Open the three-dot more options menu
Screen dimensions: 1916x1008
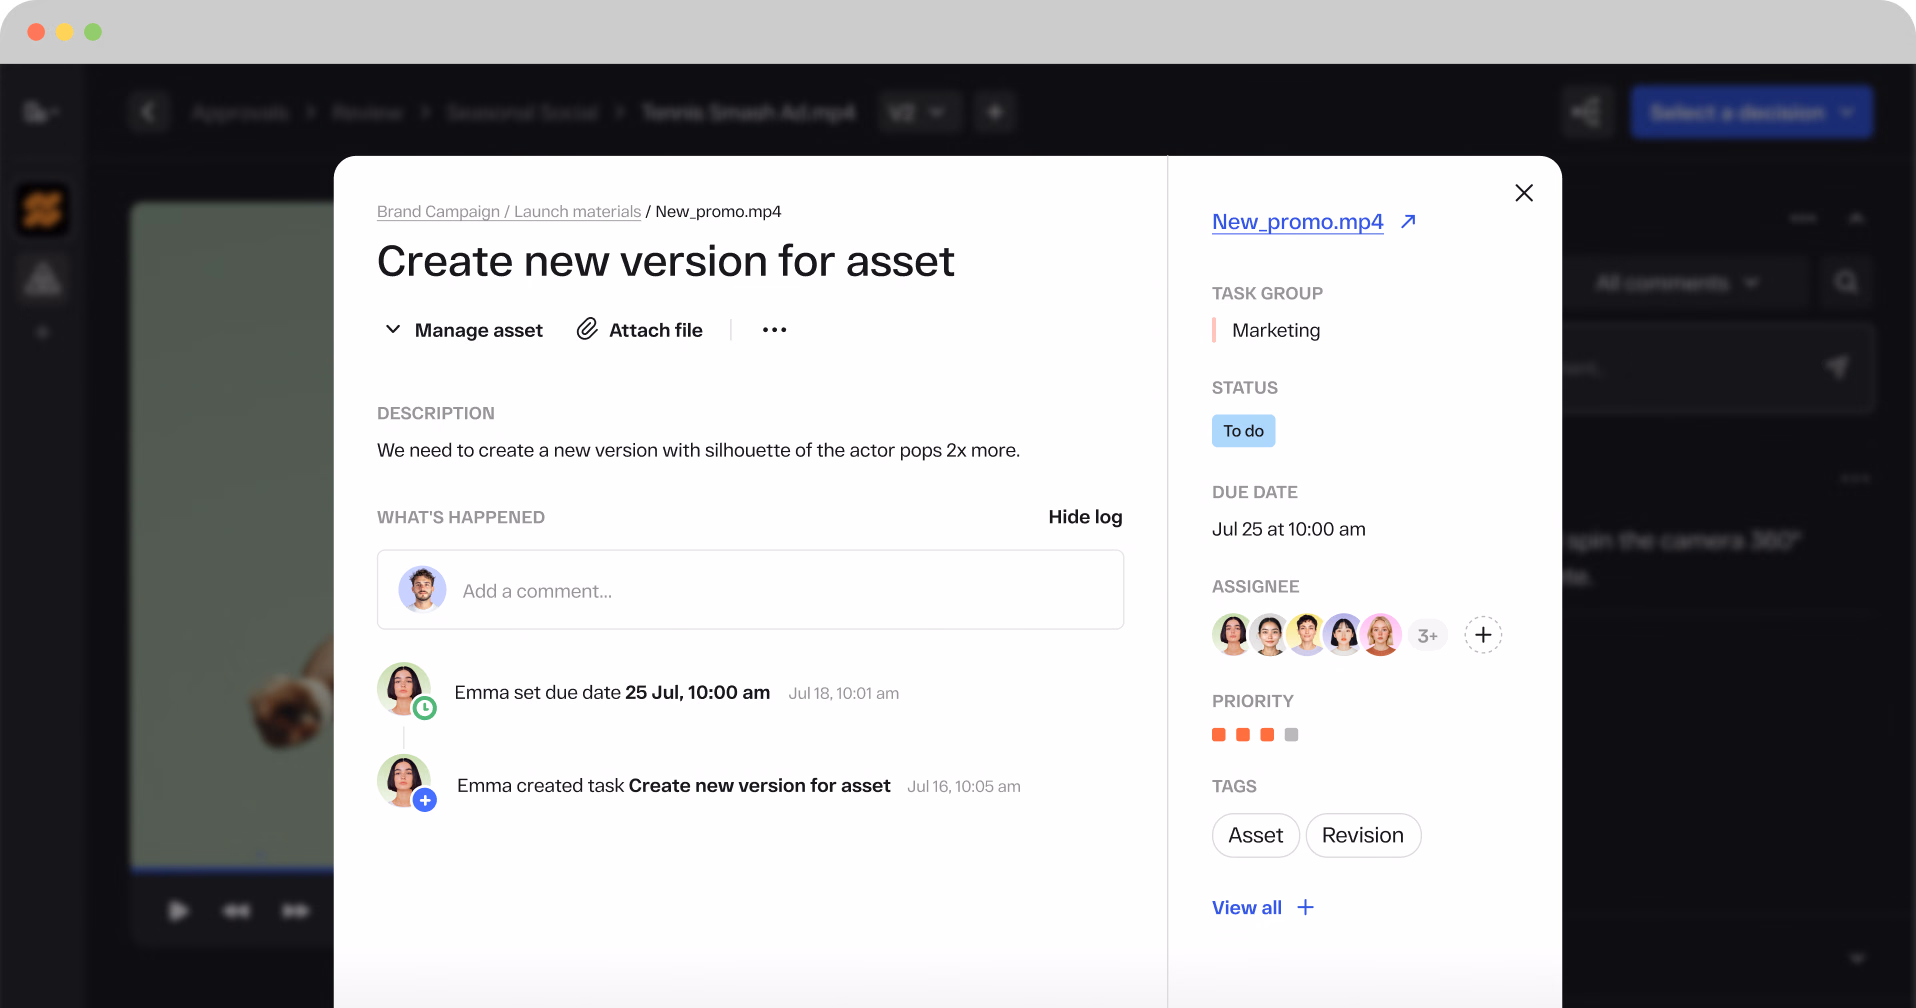pos(774,330)
